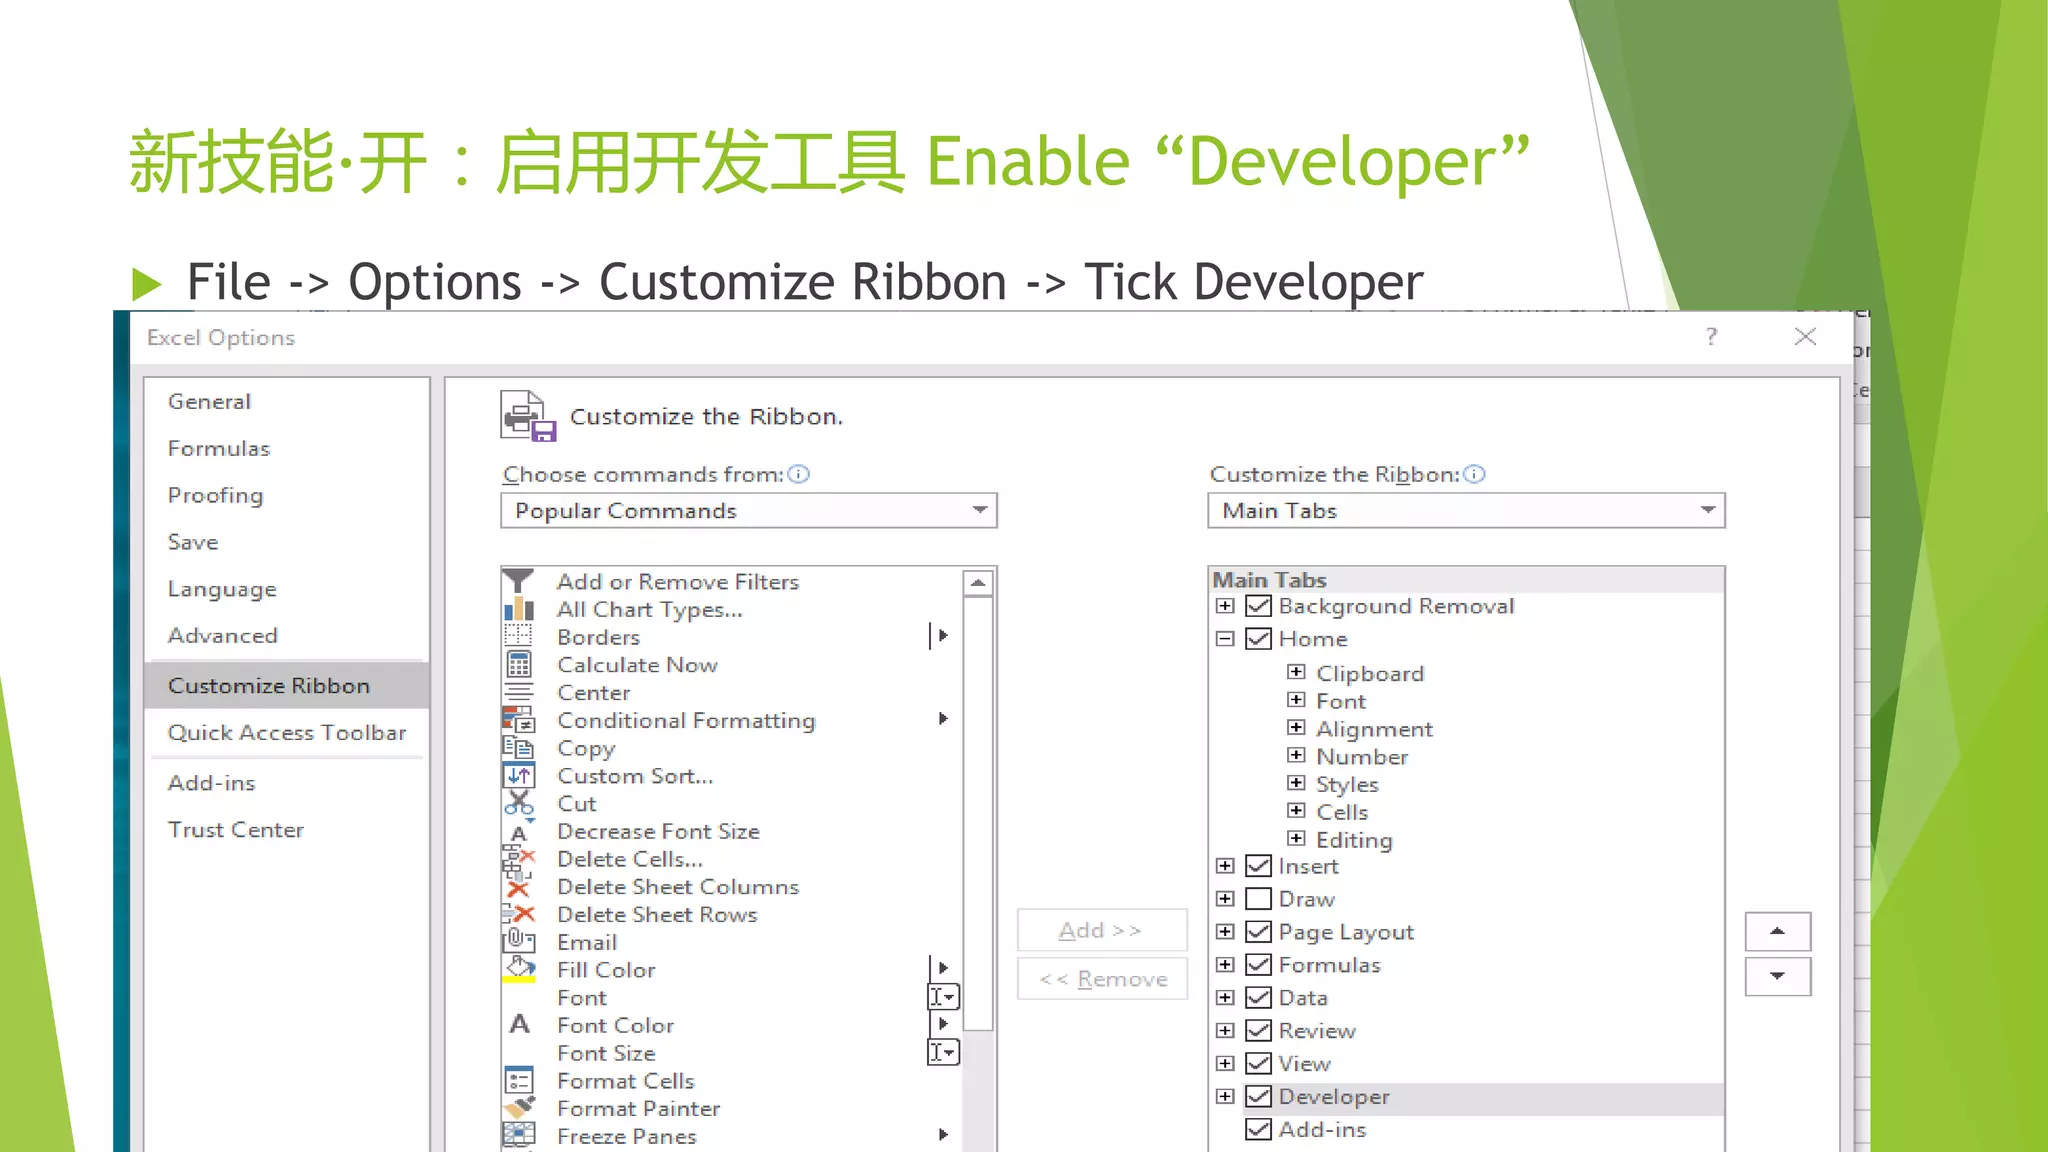Uncheck the Background Removal checkbox
The width and height of the screenshot is (2048, 1152).
pos(1258,606)
